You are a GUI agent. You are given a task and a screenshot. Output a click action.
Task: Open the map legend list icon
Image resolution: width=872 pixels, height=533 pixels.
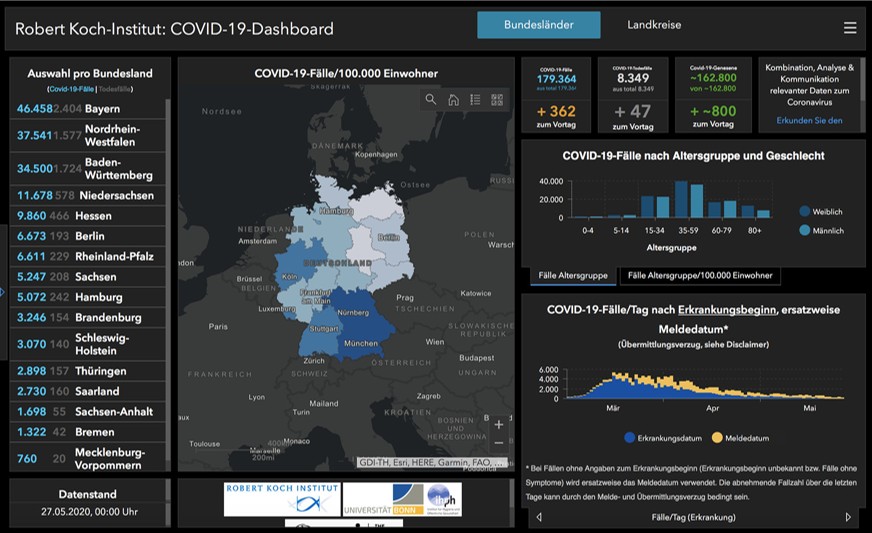(x=475, y=100)
